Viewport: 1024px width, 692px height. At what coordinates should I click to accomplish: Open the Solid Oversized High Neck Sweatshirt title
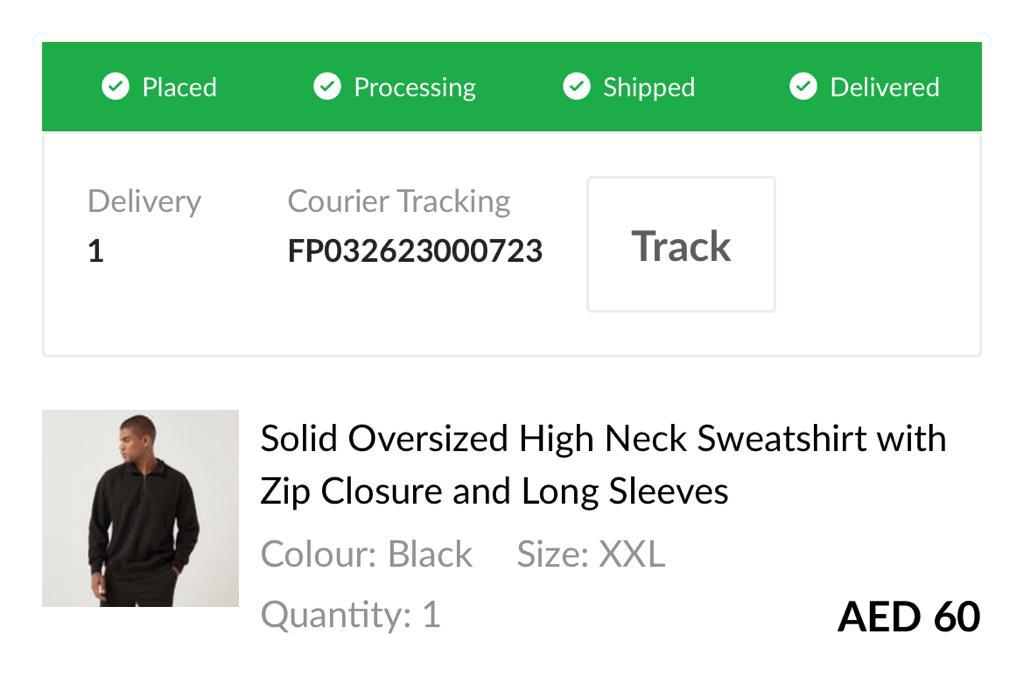coord(603,464)
